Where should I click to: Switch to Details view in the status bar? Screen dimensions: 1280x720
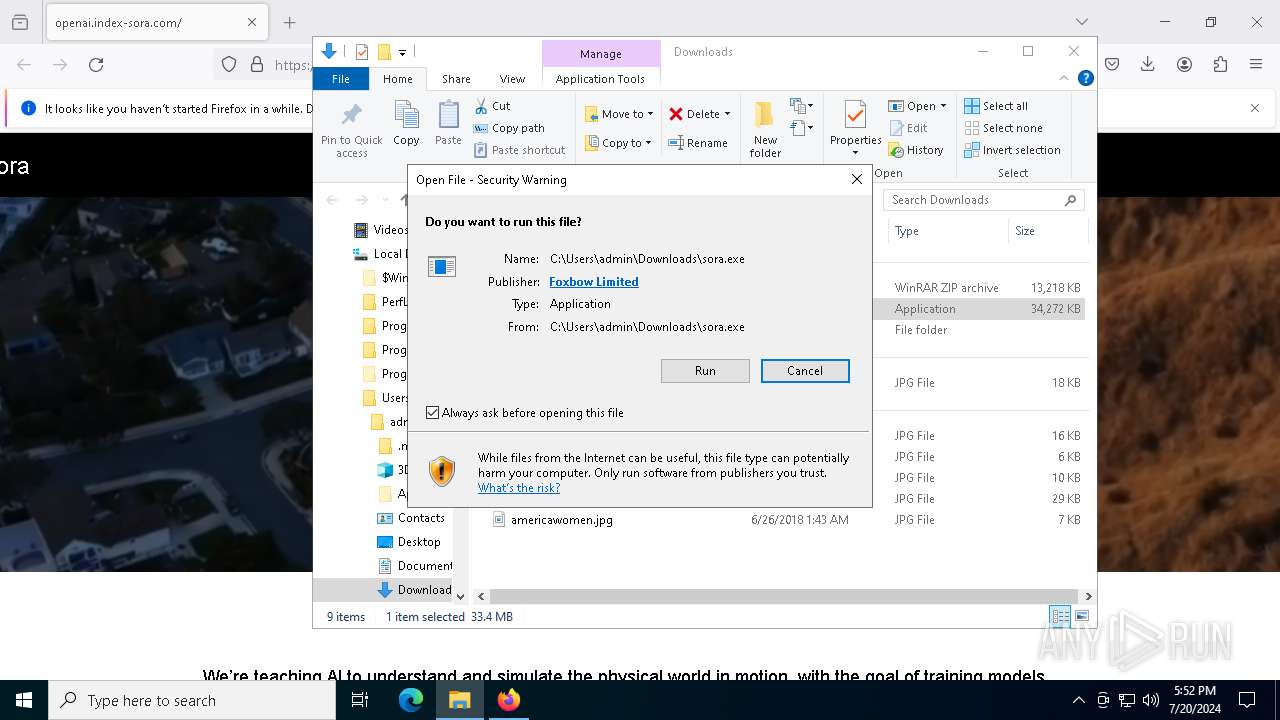[x=1060, y=616]
